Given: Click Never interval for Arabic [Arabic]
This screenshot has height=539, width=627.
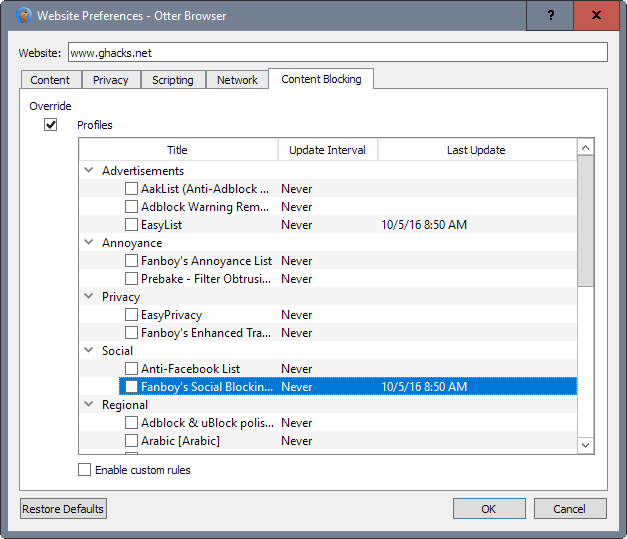Looking at the screenshot, I should 297,441.
